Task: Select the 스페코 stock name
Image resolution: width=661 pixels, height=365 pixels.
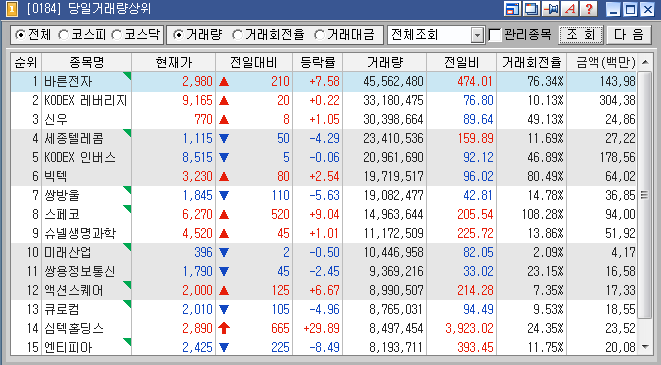Action: coord(62,214)
